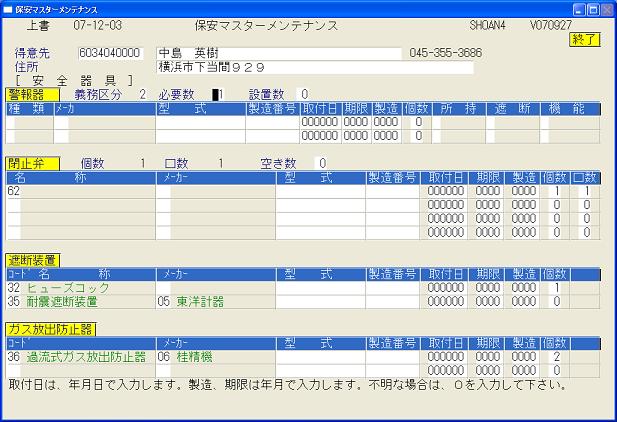
Task: Select the yellow 閉止弁 section label
Action: coord(32,163)
